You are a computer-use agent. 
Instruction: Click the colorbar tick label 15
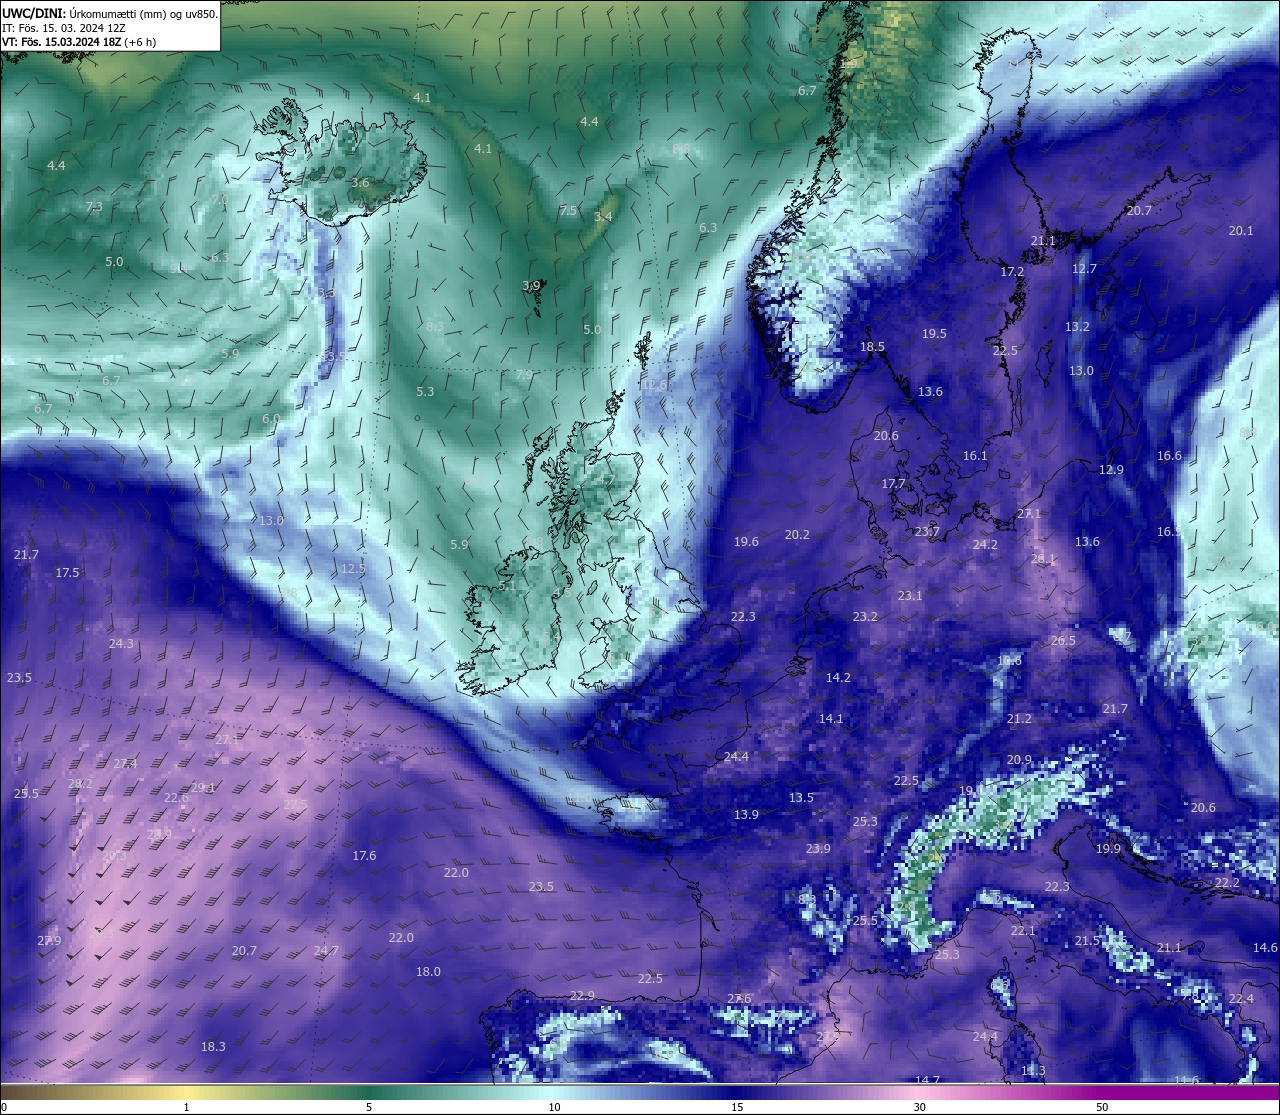tap(737, 1107)
